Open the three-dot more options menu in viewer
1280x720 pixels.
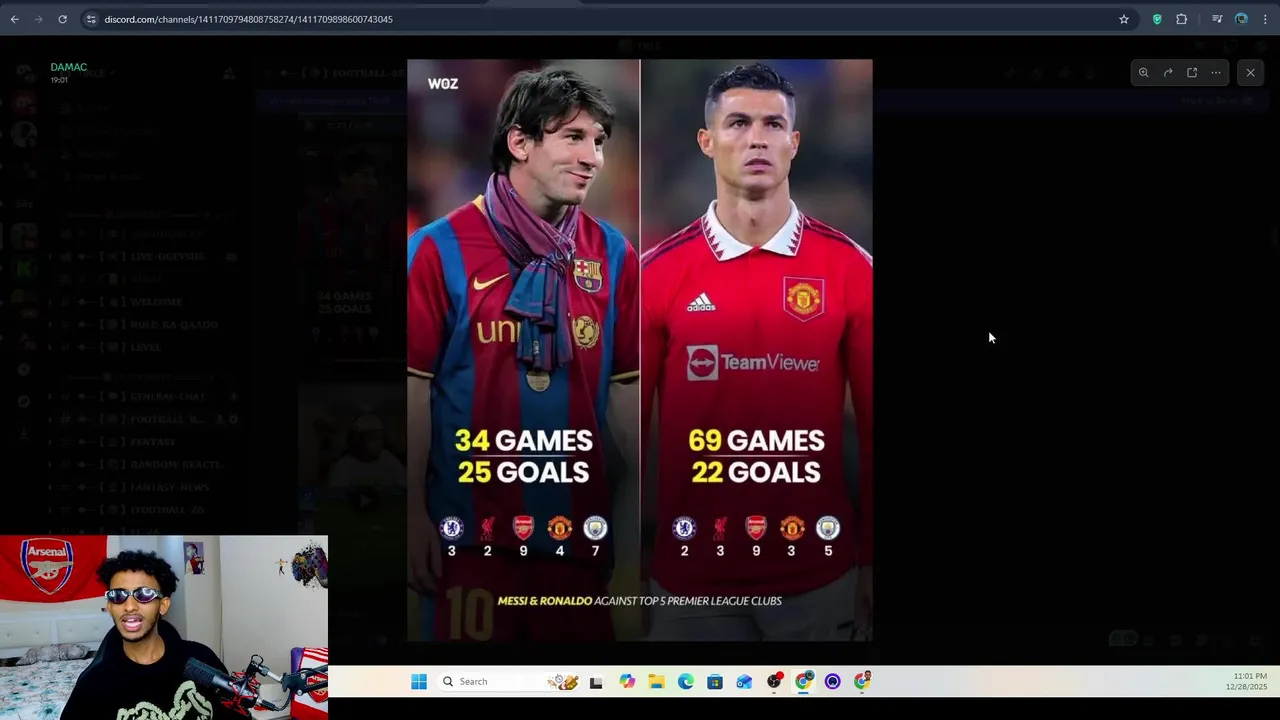click(1216, 73)
